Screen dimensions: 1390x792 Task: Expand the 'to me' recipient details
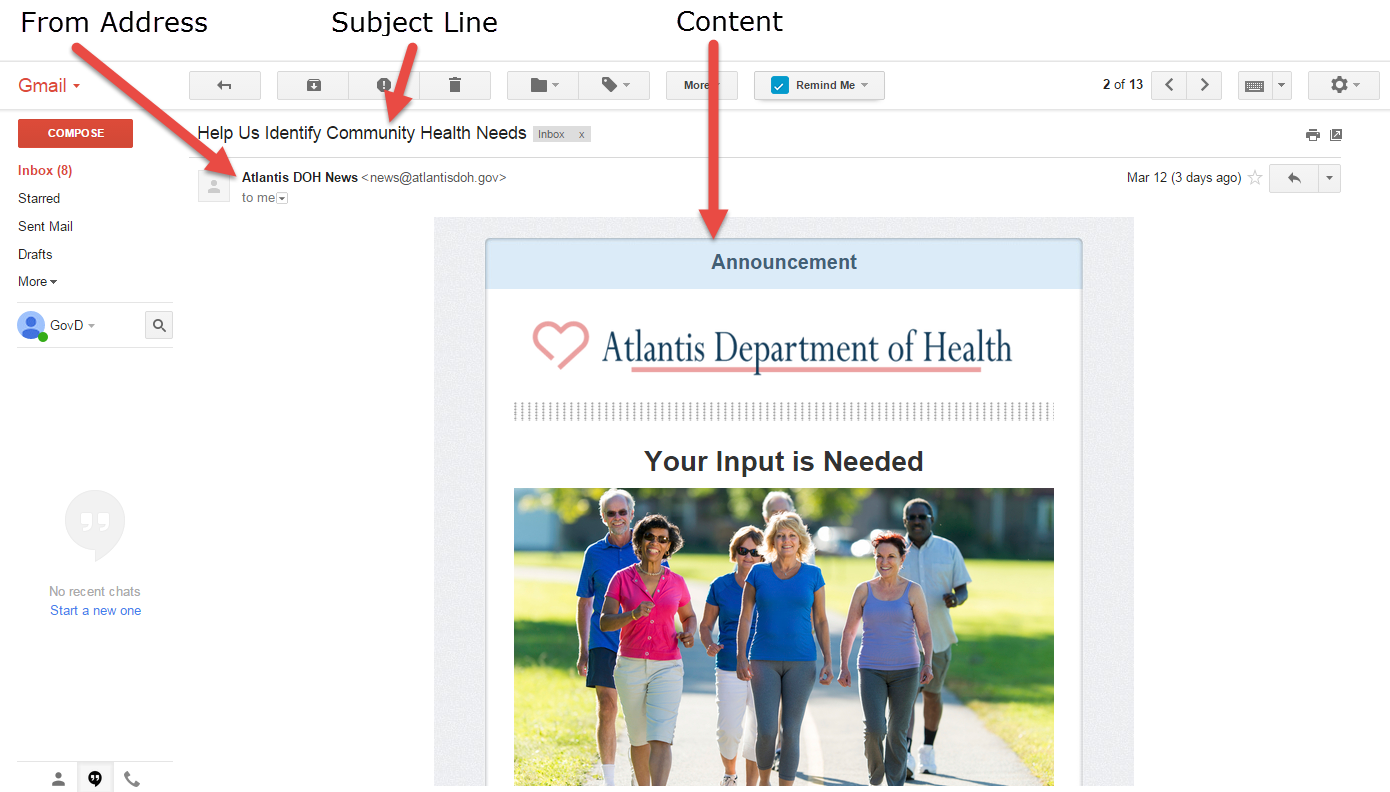pos(281,197)
